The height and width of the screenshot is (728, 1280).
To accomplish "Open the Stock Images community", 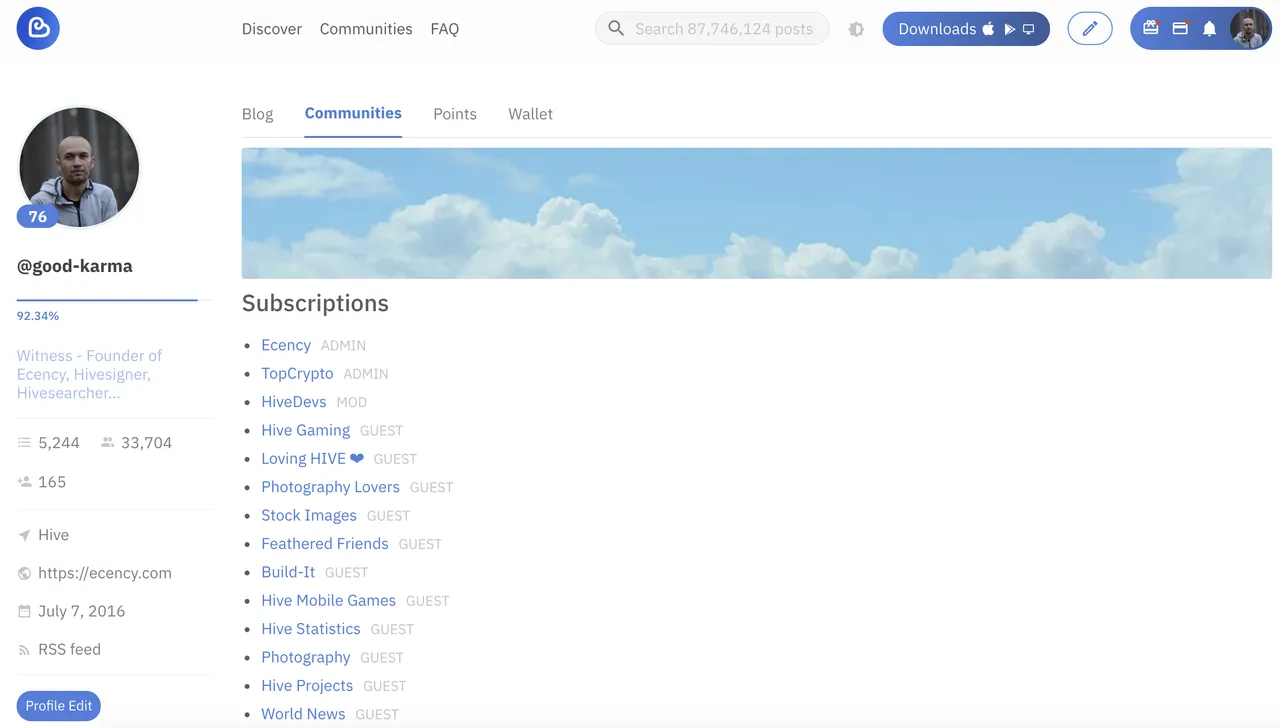I will (309, 515).
